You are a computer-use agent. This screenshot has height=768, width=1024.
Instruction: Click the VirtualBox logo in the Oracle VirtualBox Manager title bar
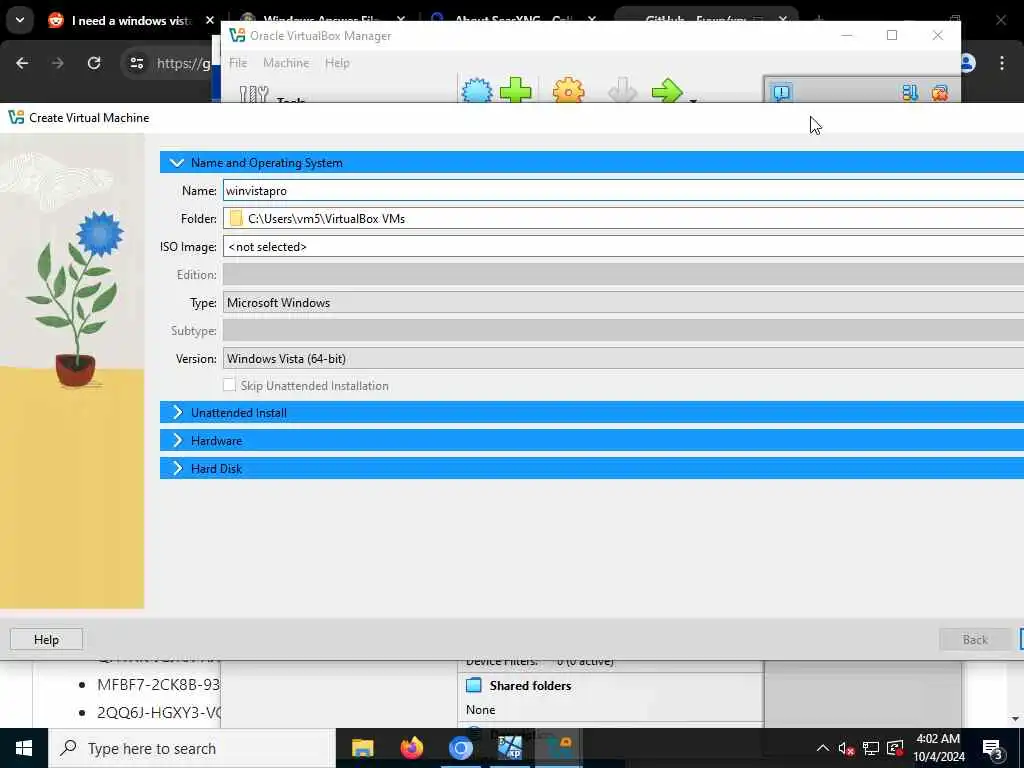pyautogui.click(x=237, y=35)
